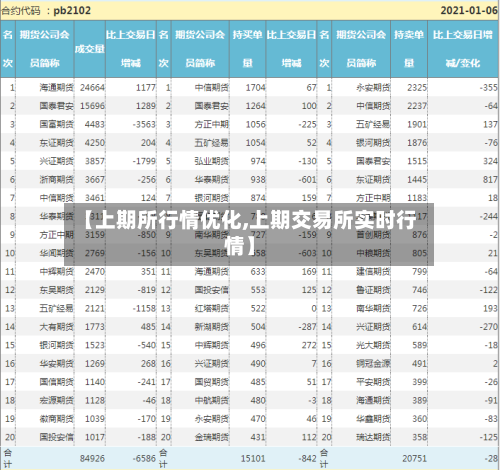Viewport: 500px width, 470px height.
Task: Click total long position 15101
Action: tap(253, 459)
